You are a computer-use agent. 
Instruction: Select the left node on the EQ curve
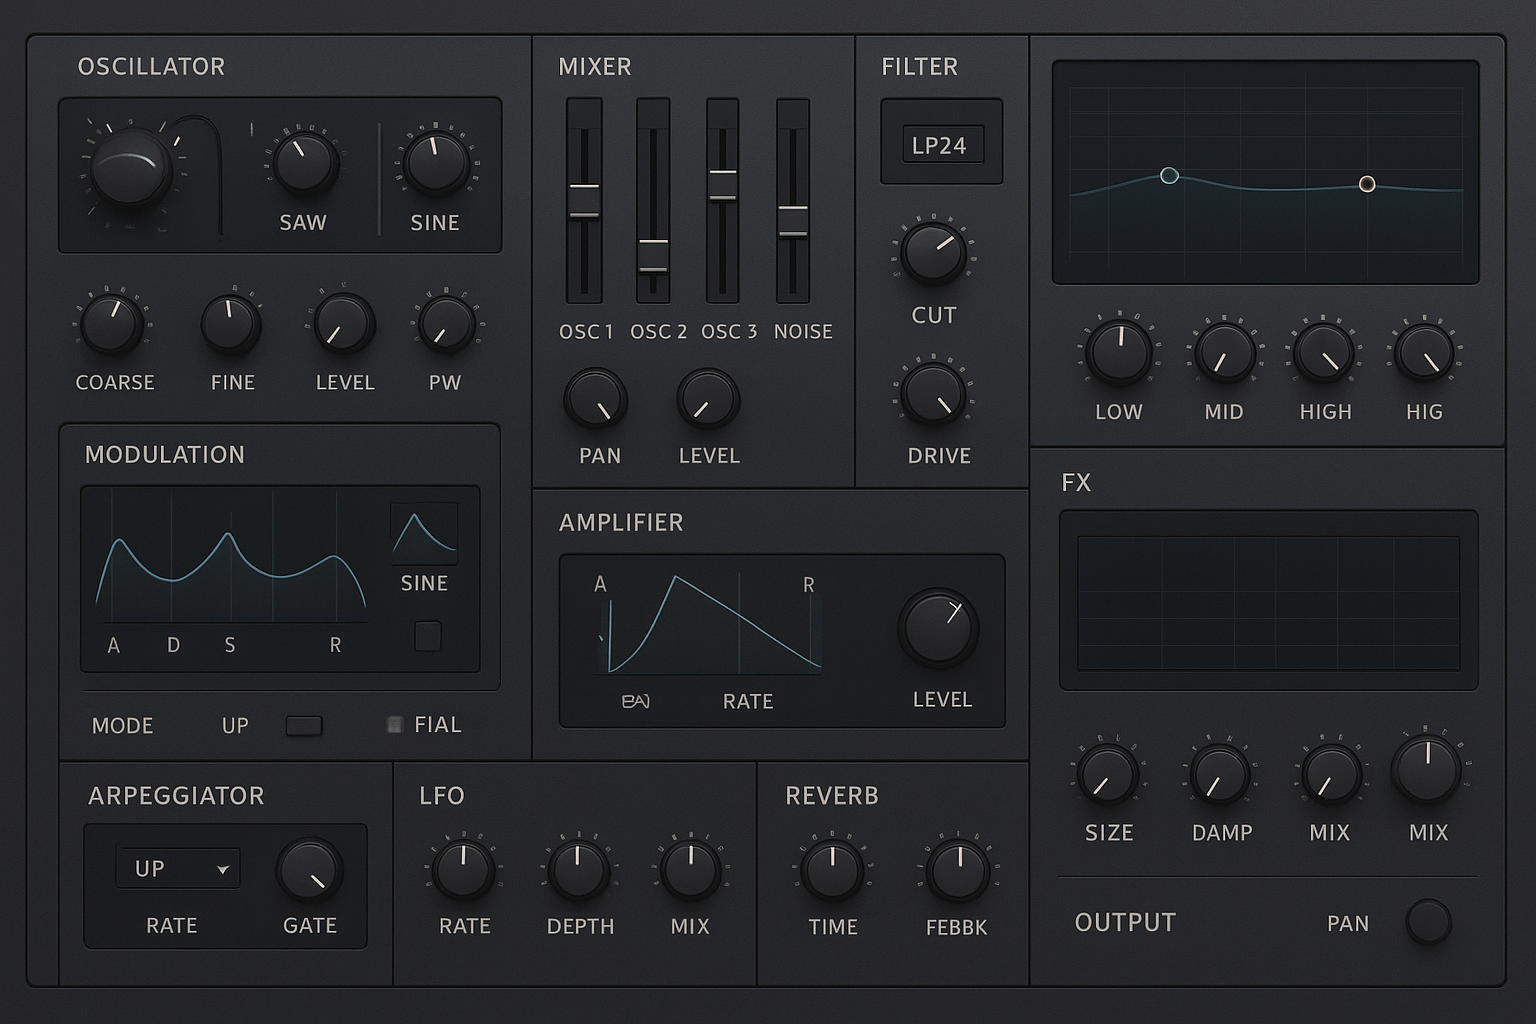pos(1169,175)
